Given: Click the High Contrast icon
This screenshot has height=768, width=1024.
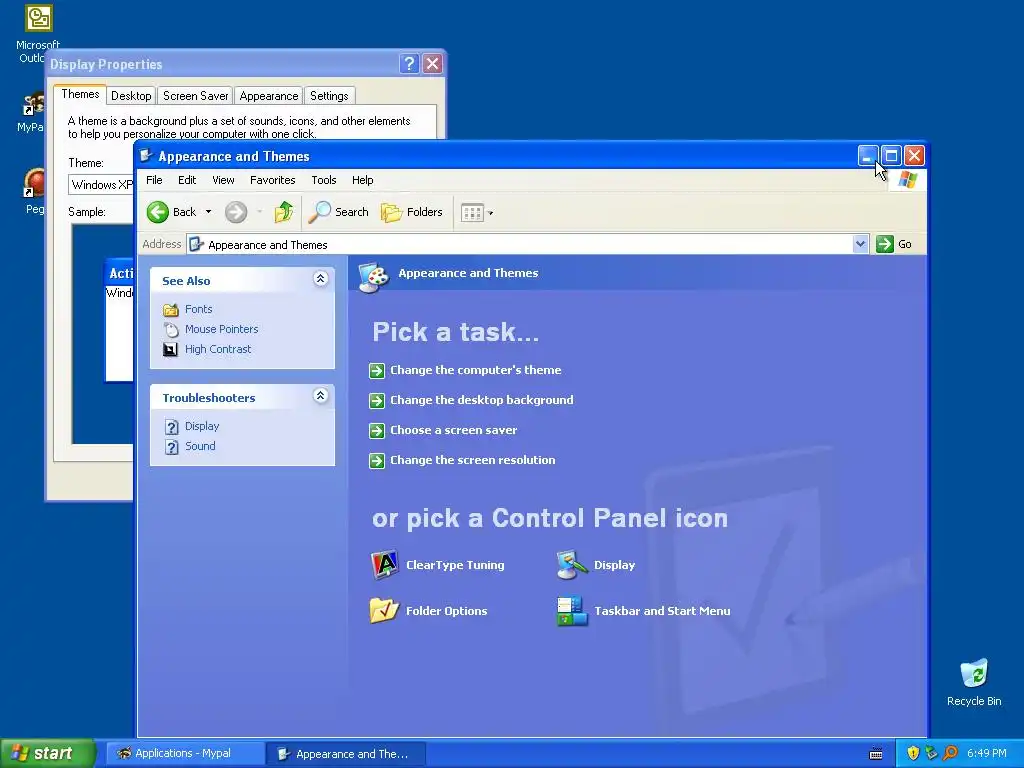Looking at the screenshot, I should (x=170, y=350).
